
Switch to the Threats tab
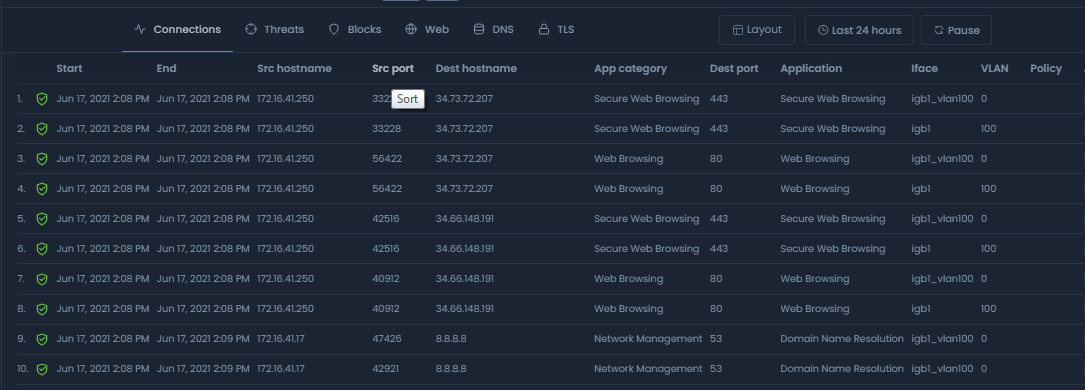click(275, 30)
